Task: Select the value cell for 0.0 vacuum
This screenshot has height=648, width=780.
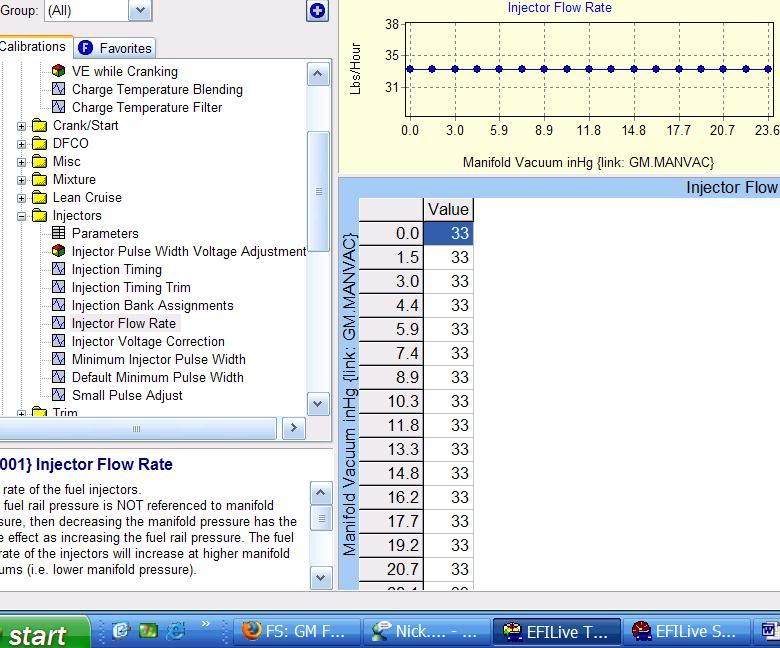Action: click(448, 233)
